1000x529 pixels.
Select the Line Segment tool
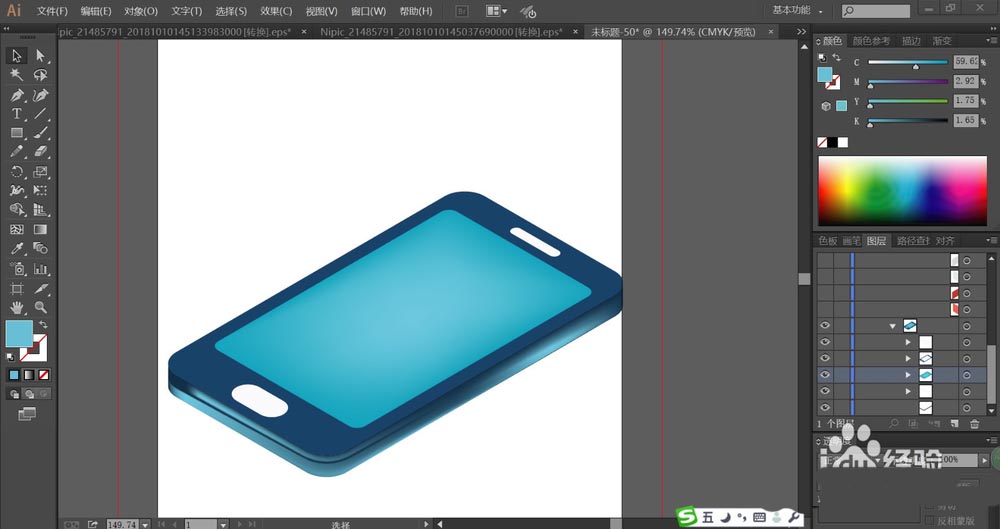click(x=40, y=114)
